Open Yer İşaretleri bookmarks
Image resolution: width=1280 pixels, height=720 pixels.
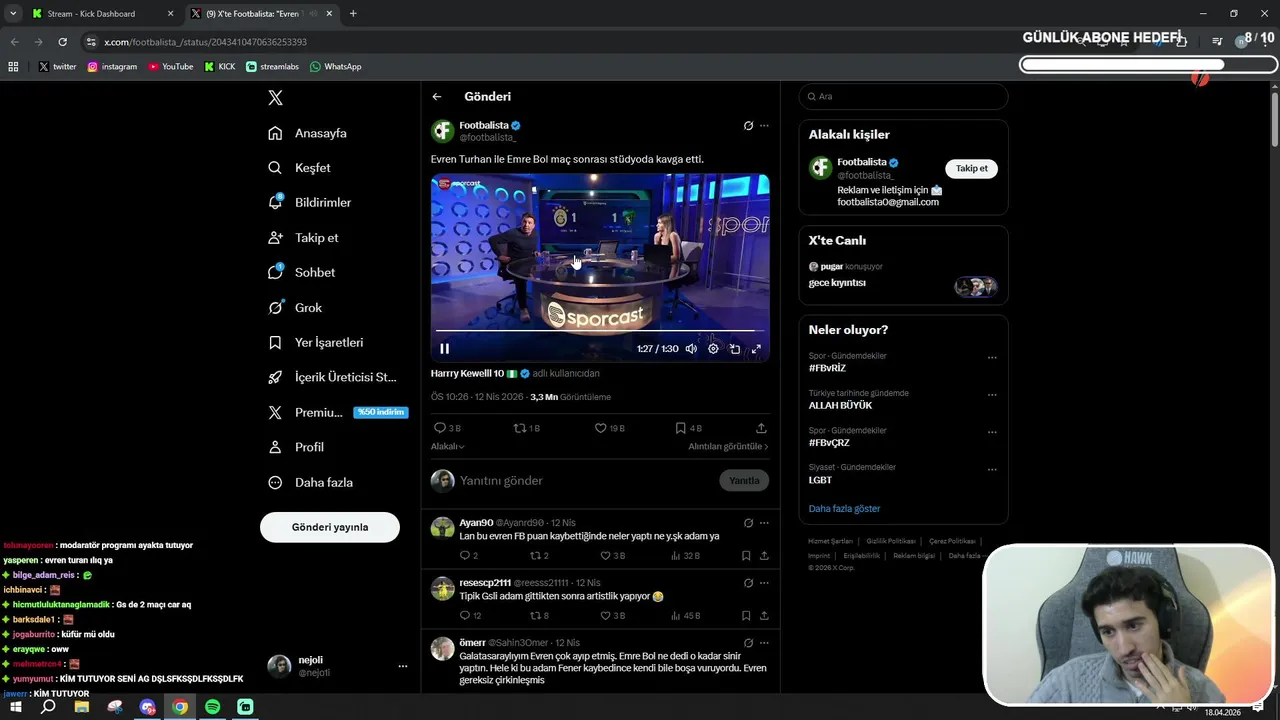tap(316, 342)
